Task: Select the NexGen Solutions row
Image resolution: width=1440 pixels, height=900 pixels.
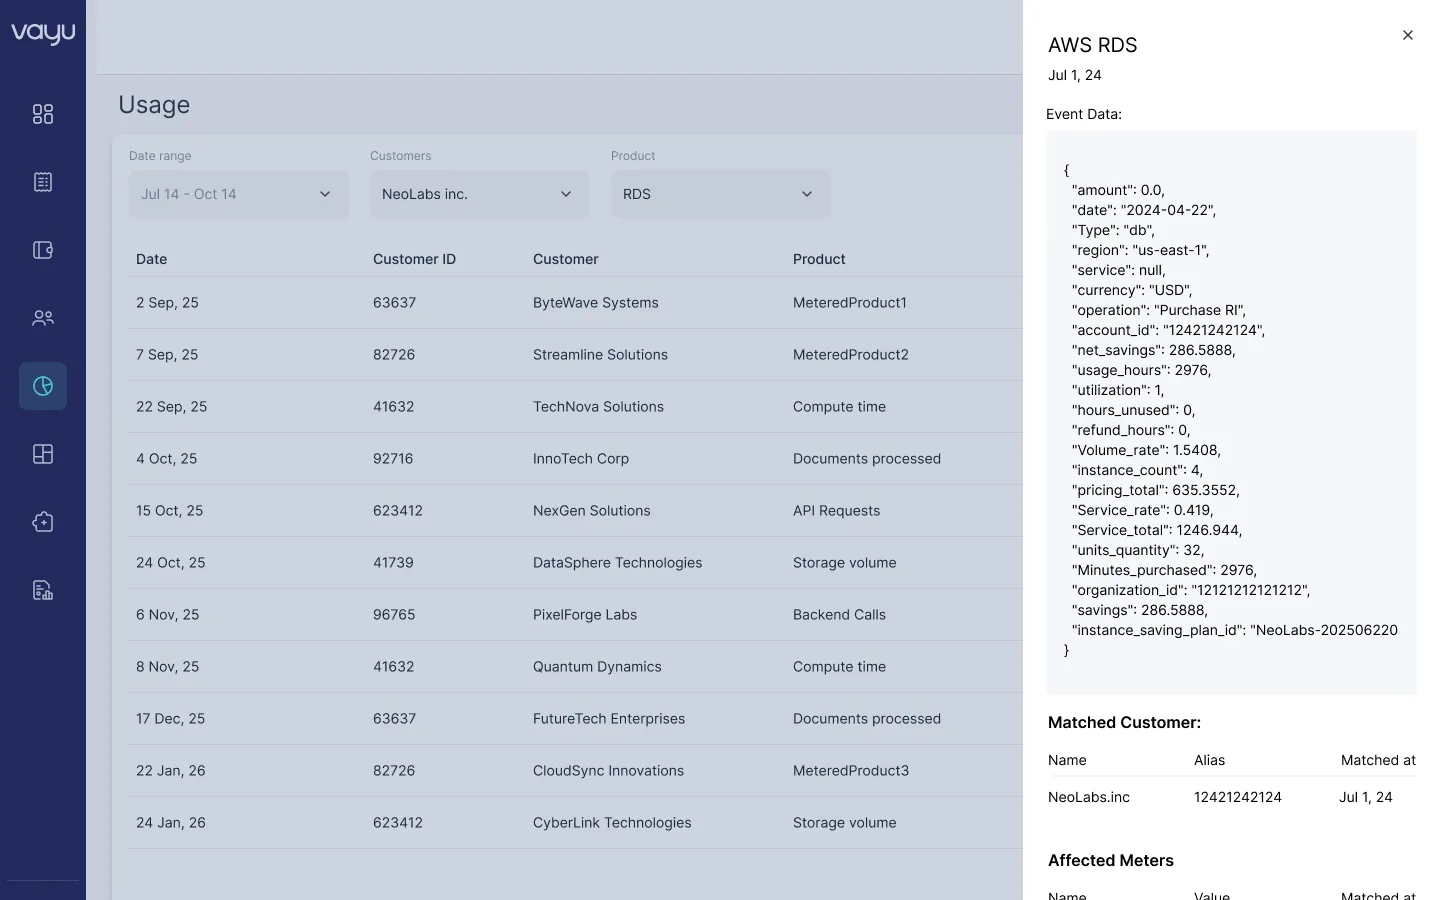Action: coord(575,511)
